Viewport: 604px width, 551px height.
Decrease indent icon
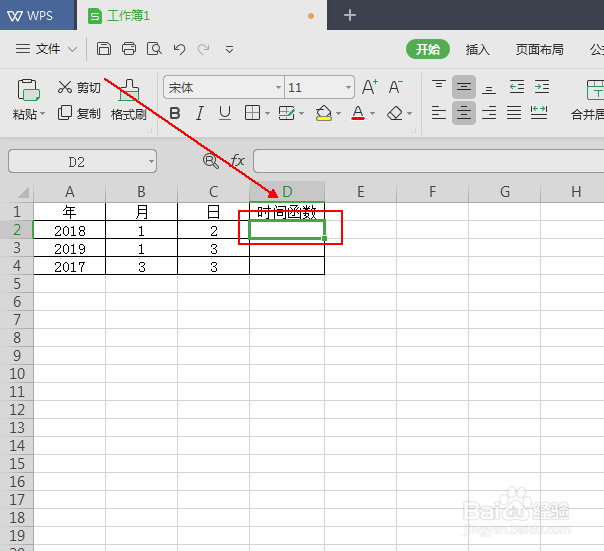(x=517, y=87)
